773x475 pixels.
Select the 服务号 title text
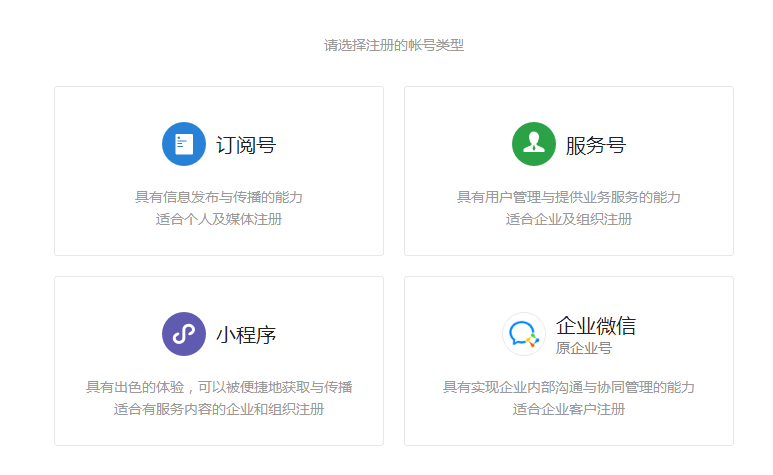[x=596, y=145]
